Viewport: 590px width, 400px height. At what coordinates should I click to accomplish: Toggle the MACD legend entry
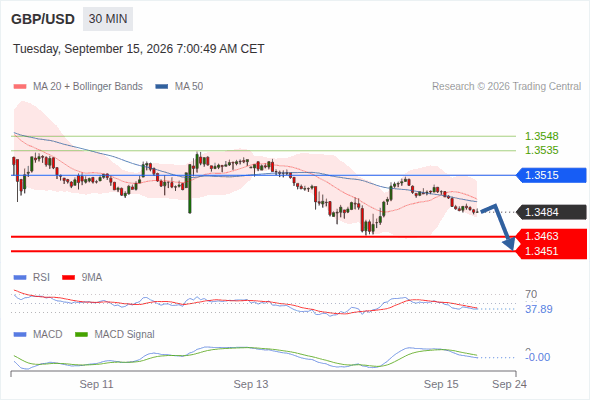pos(38,334)
